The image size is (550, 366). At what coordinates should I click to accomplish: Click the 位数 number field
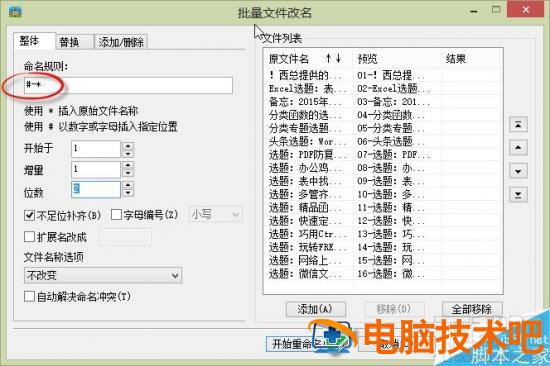pos(96,189)
